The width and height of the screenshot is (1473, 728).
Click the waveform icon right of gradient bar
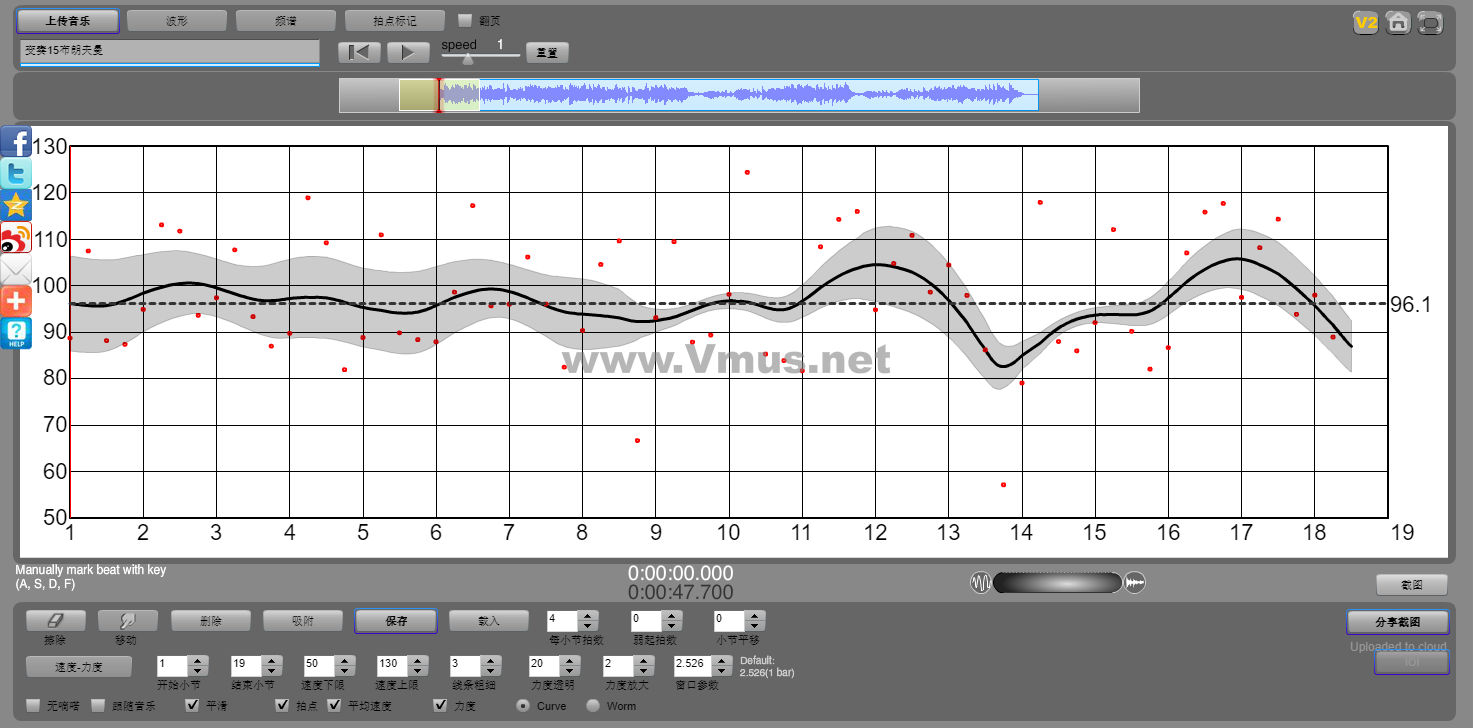(1135, 583)
